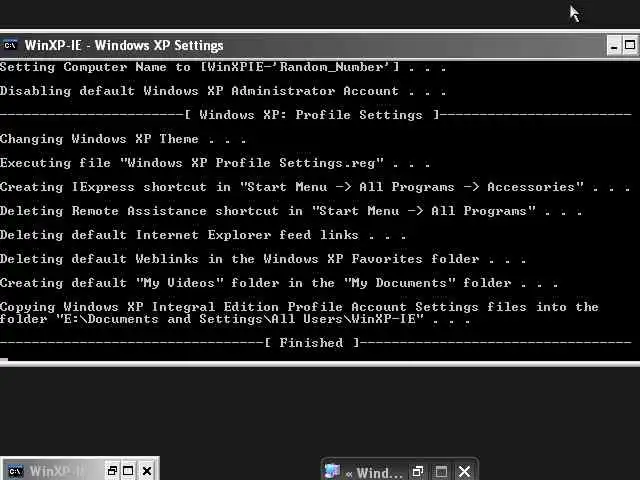The width and height of the screenshot is (640, 480).
Task: Click the 'Executing file' Profile Settings.reg line
Action: click(215, 163)
